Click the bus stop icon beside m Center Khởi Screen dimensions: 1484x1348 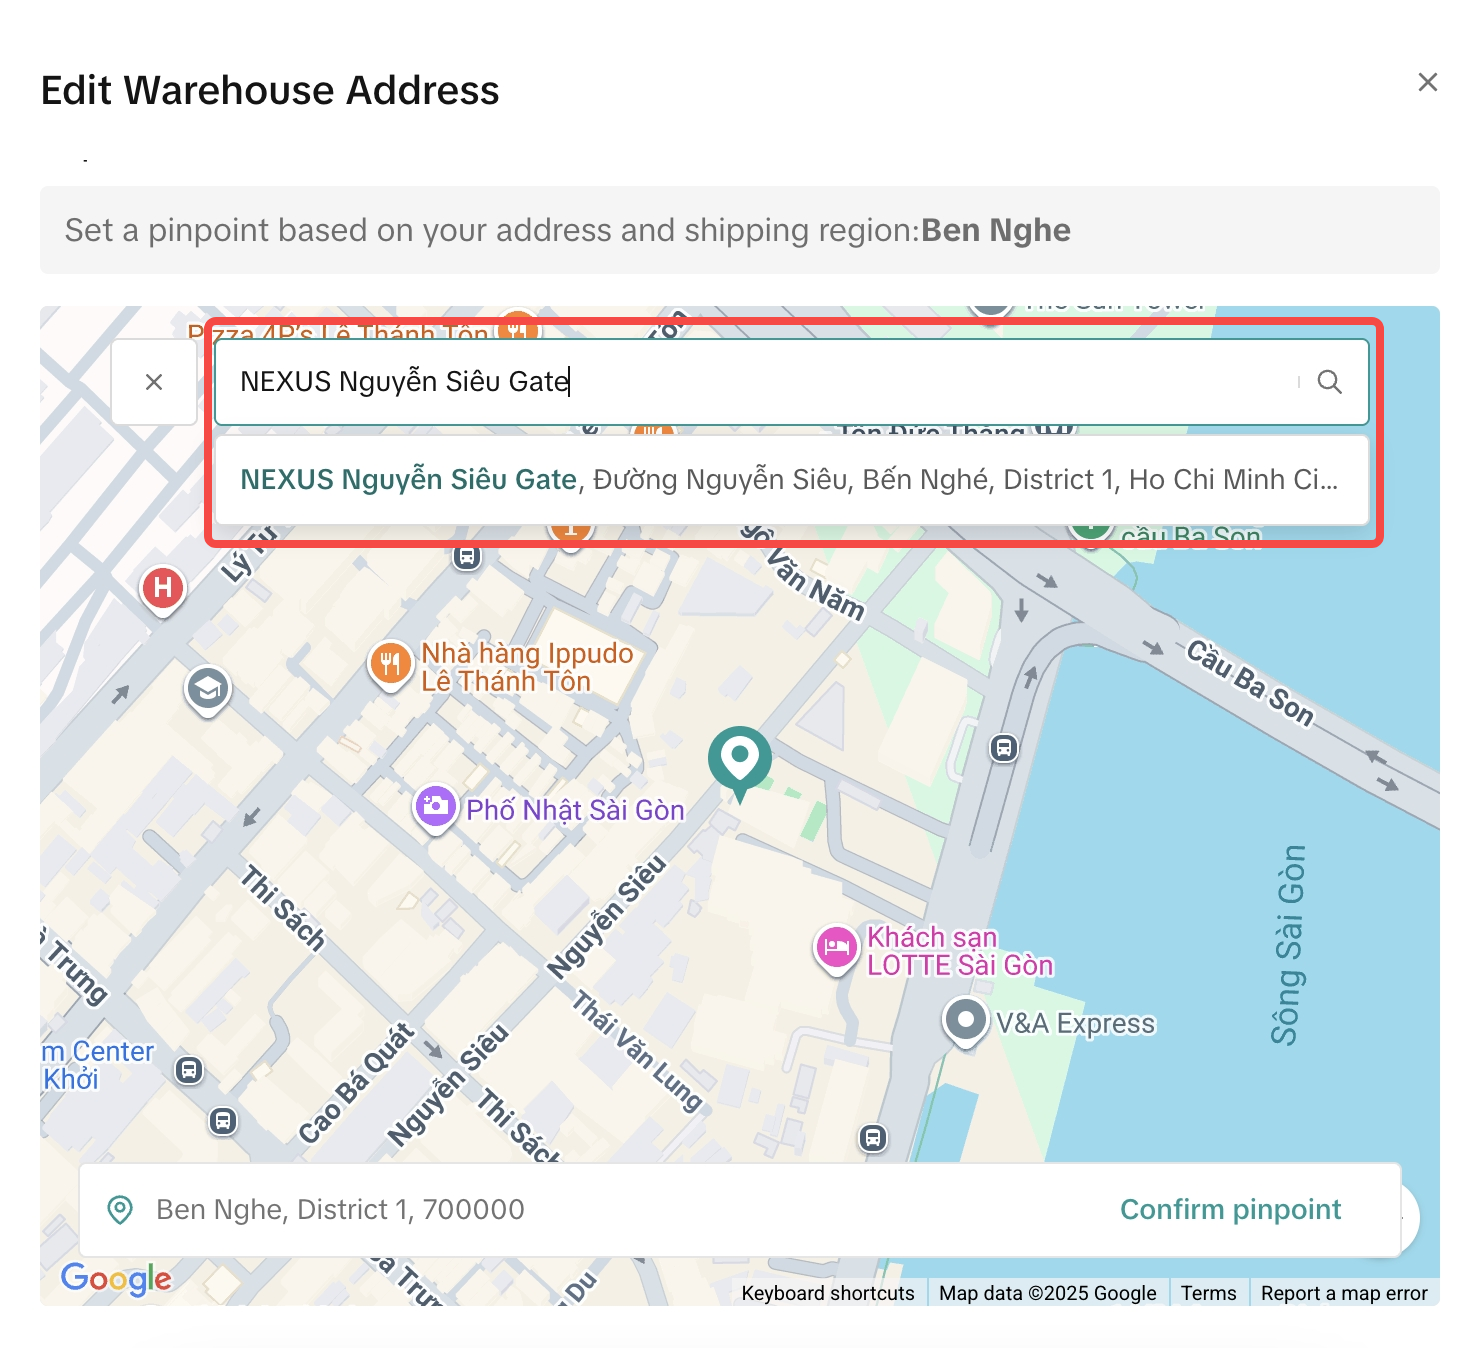(189, 1071)
